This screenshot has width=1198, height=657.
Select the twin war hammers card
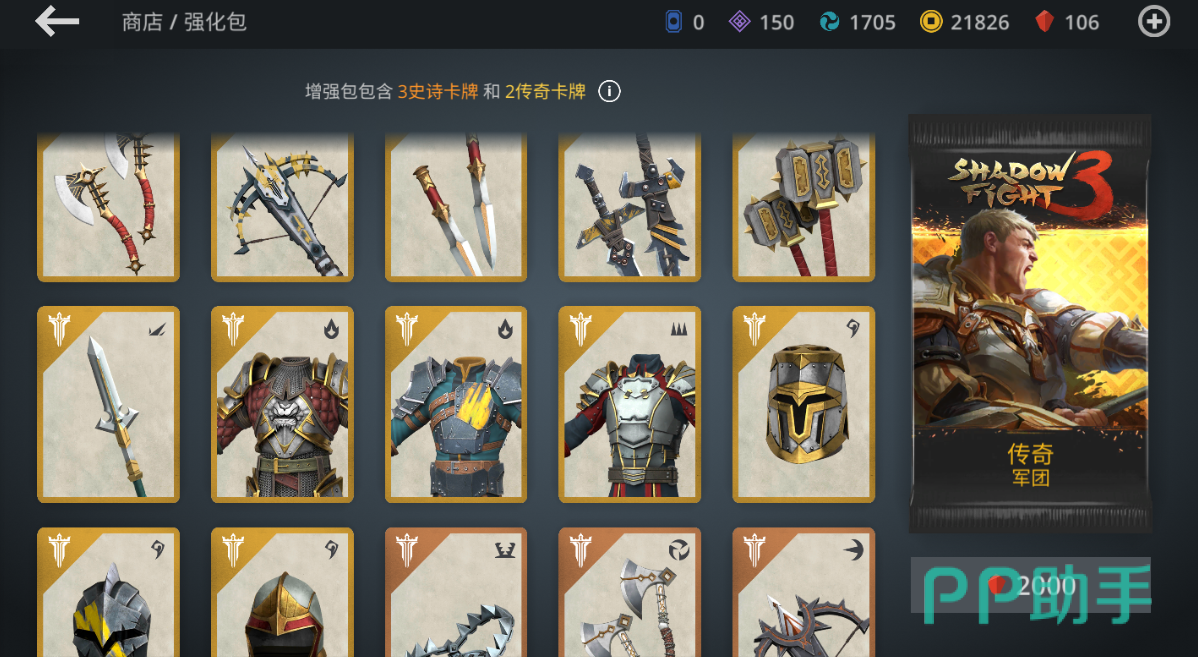coord(804,206)
